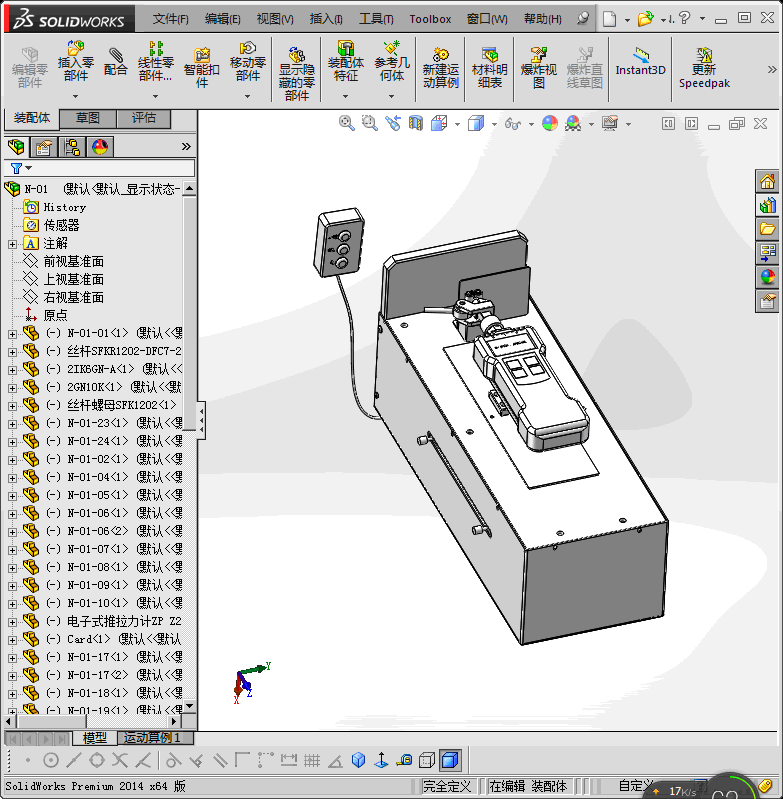Open the 编辑(E) Edit menu
The image size is (783, 799).
[222, 19]
